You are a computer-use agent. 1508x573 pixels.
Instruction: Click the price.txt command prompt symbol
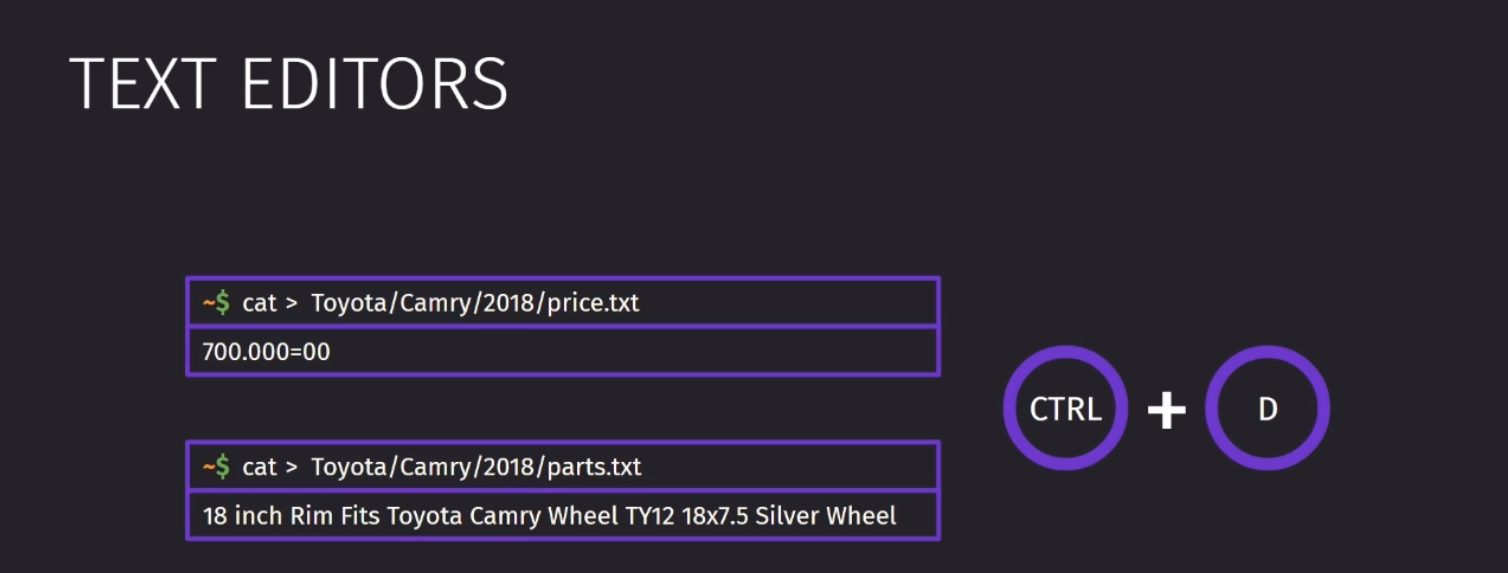click(x=216, y=302)
